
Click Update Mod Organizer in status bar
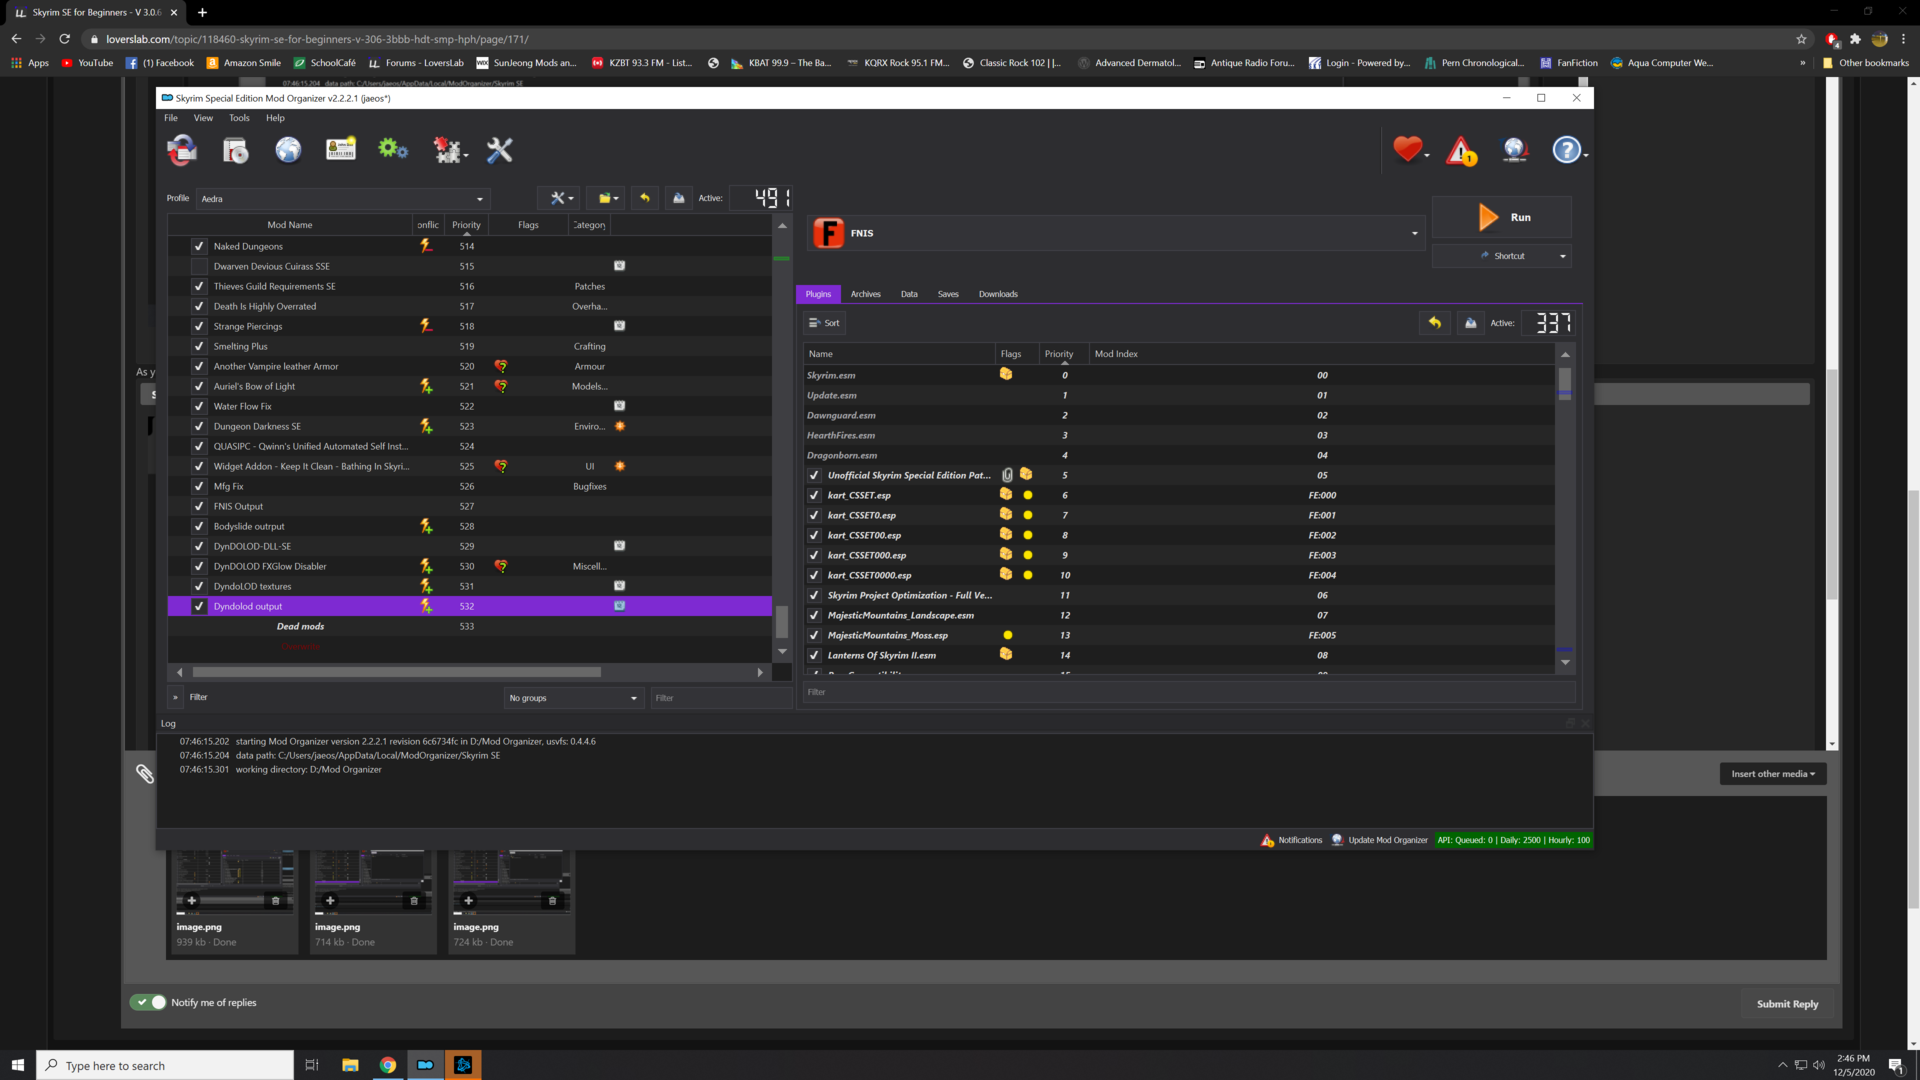tap(1379, 840)
